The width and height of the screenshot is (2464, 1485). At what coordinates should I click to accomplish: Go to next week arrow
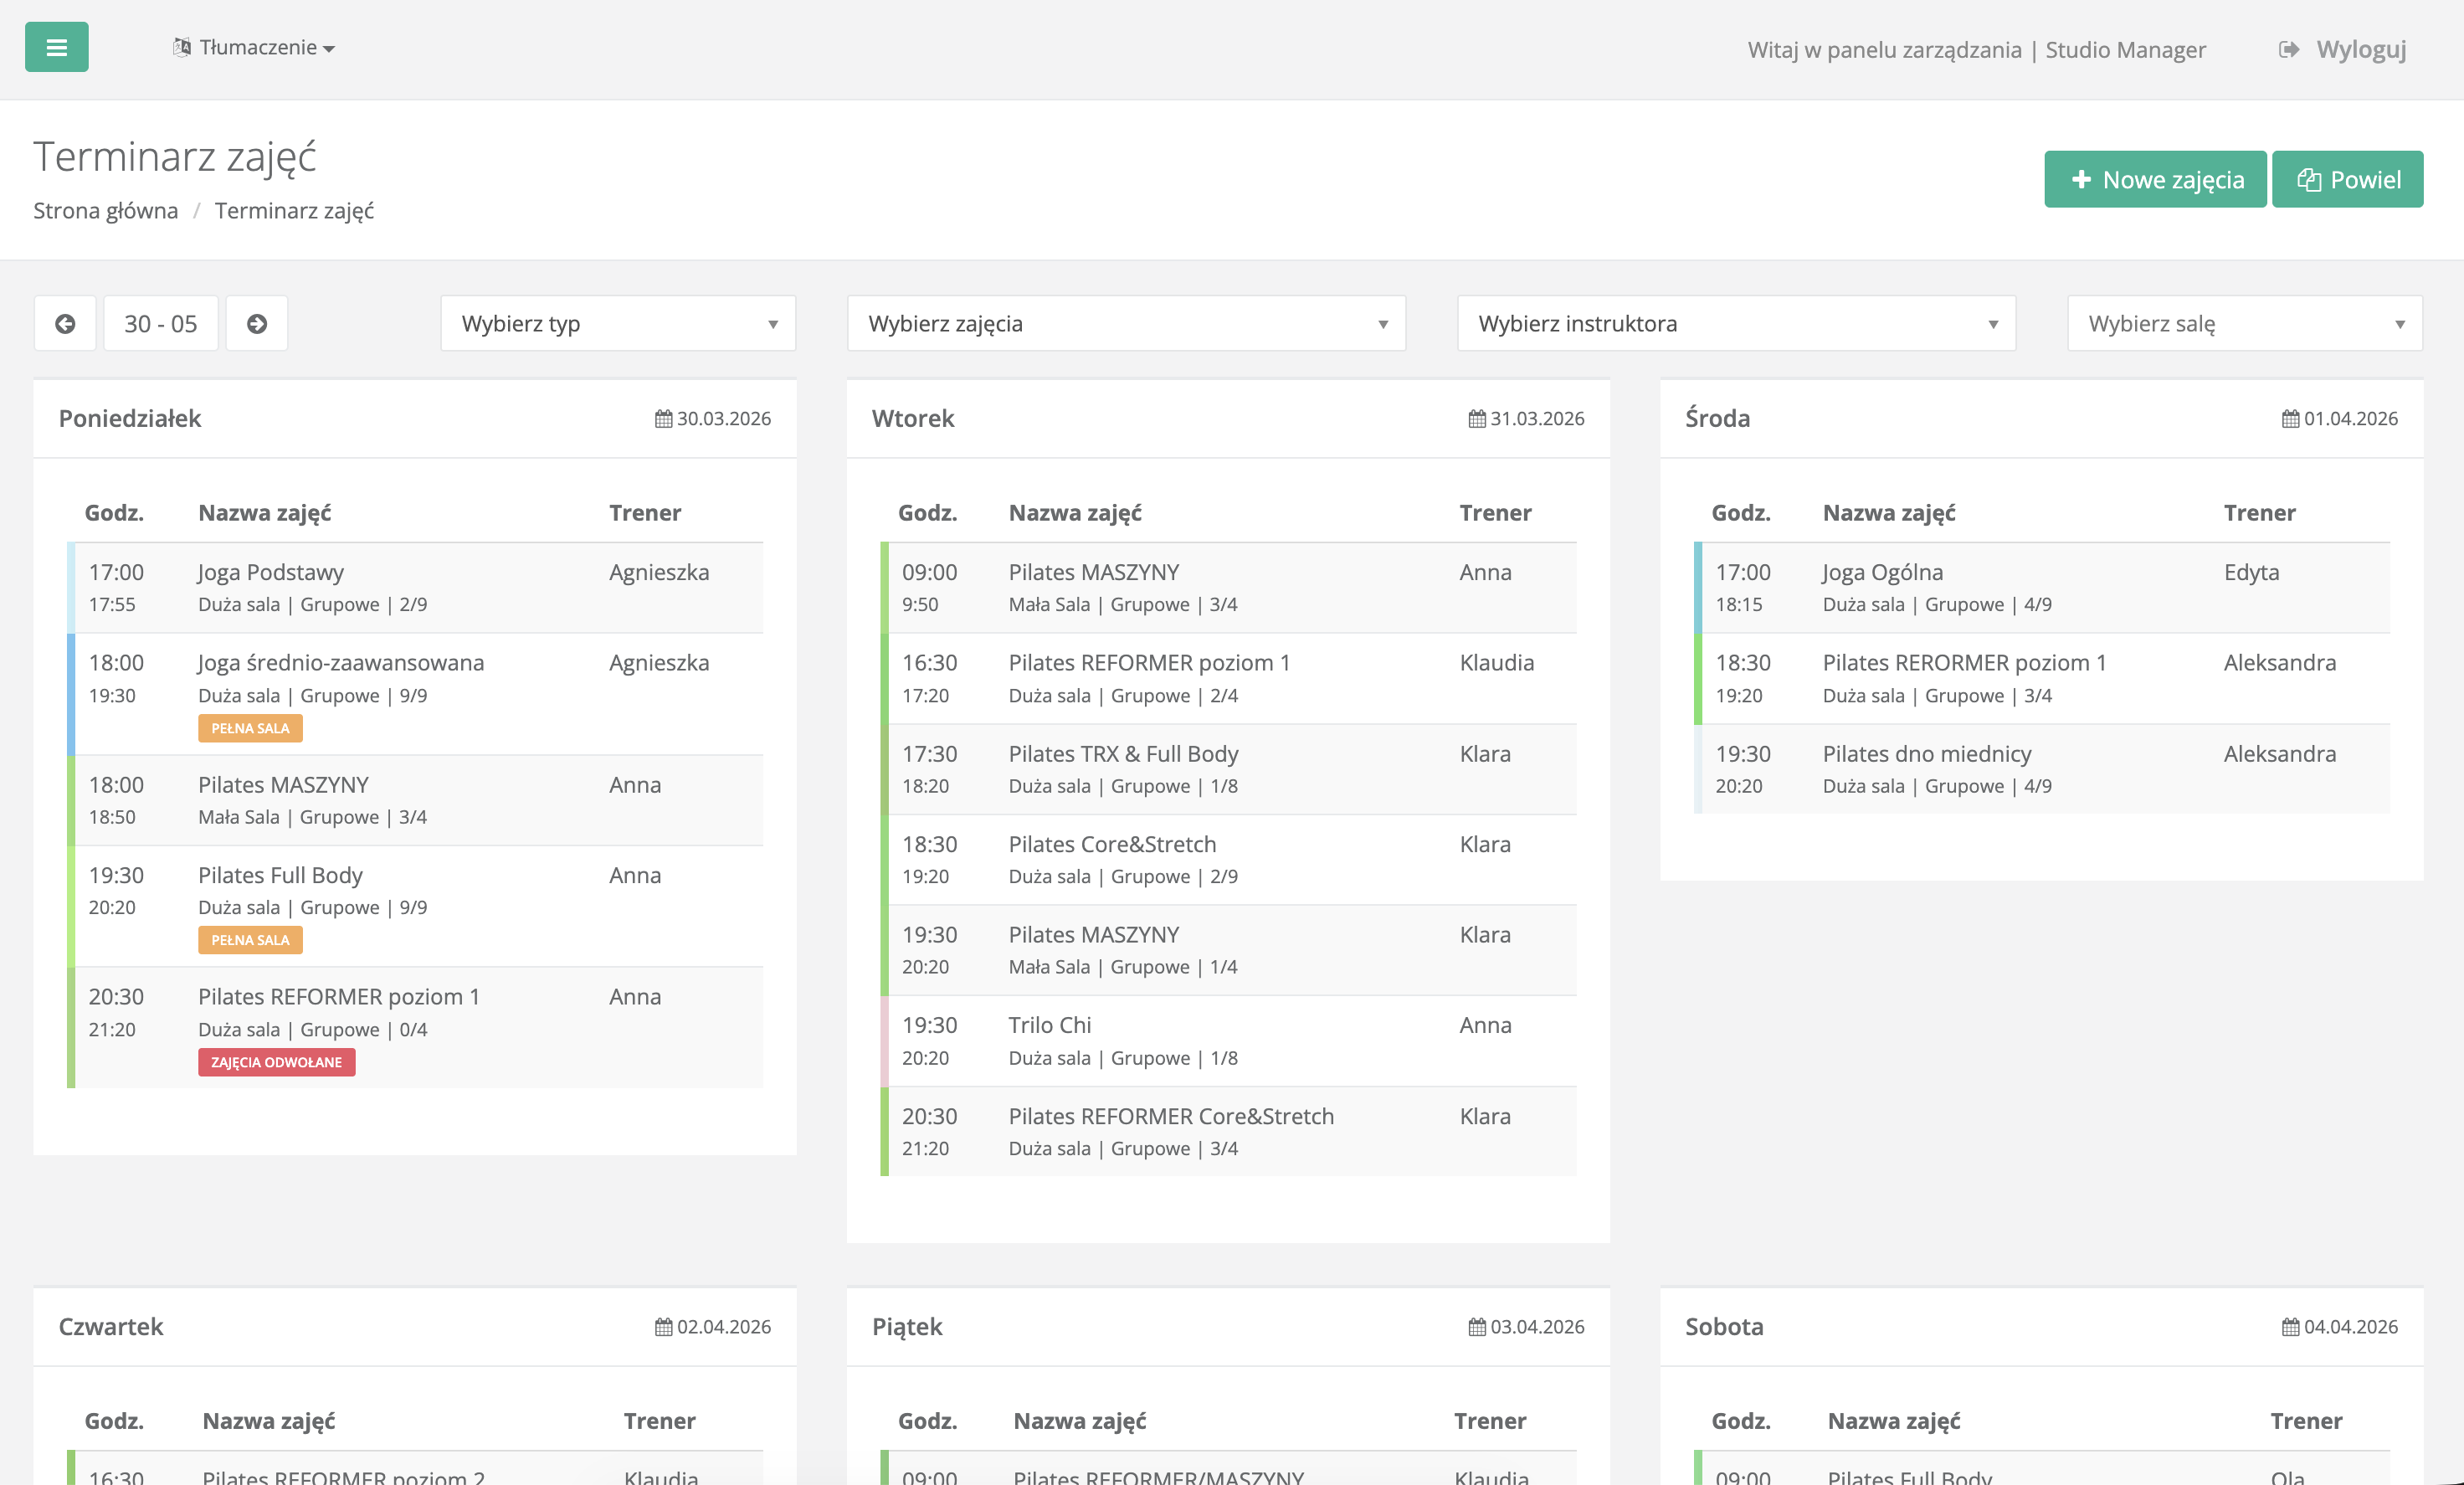pos(257,323)
